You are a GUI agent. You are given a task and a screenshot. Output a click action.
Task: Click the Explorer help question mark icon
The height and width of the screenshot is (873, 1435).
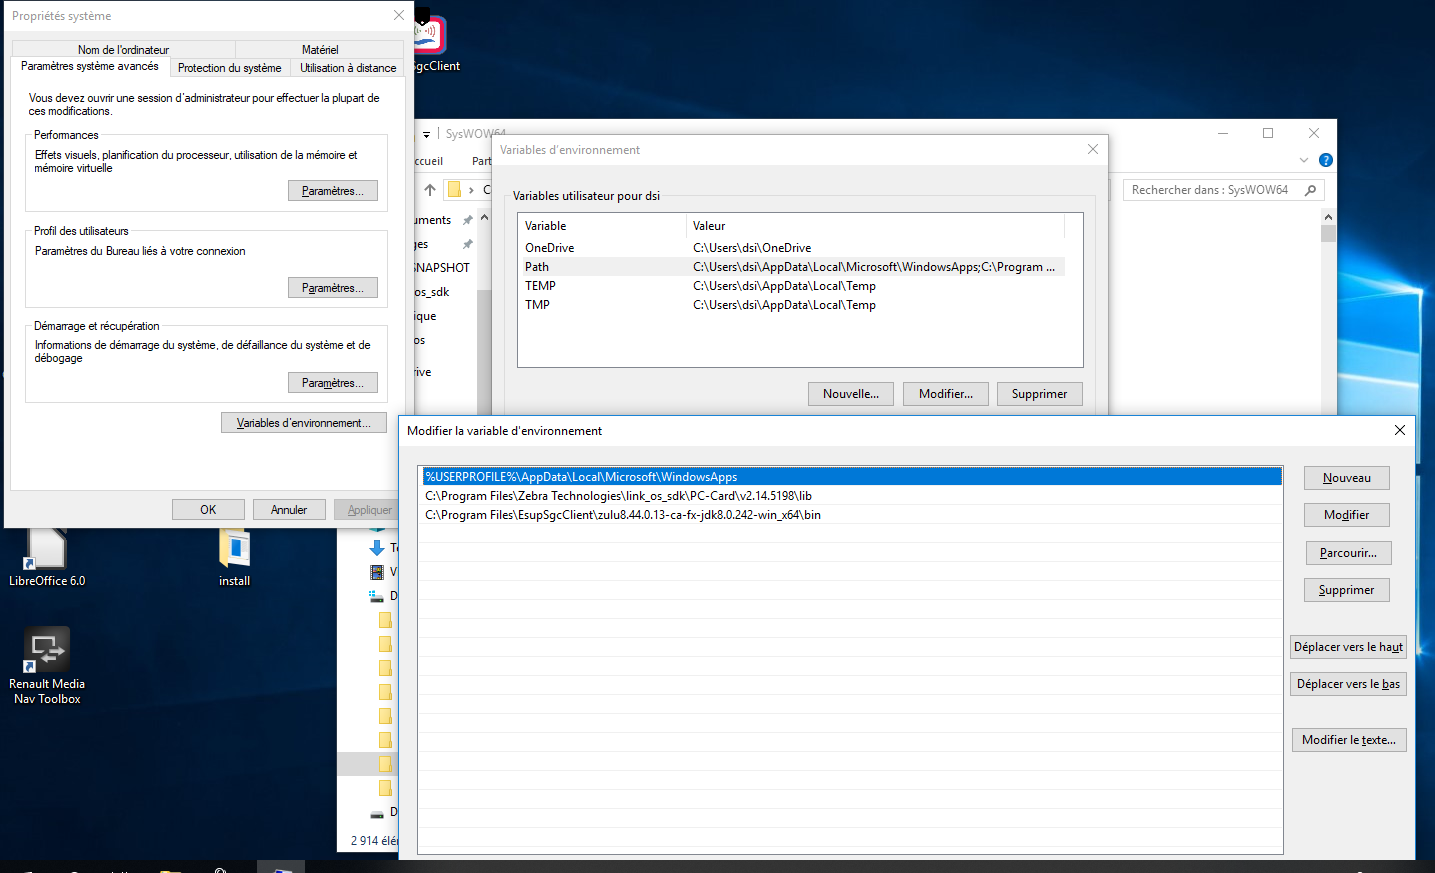click(x=1325, y=160)
